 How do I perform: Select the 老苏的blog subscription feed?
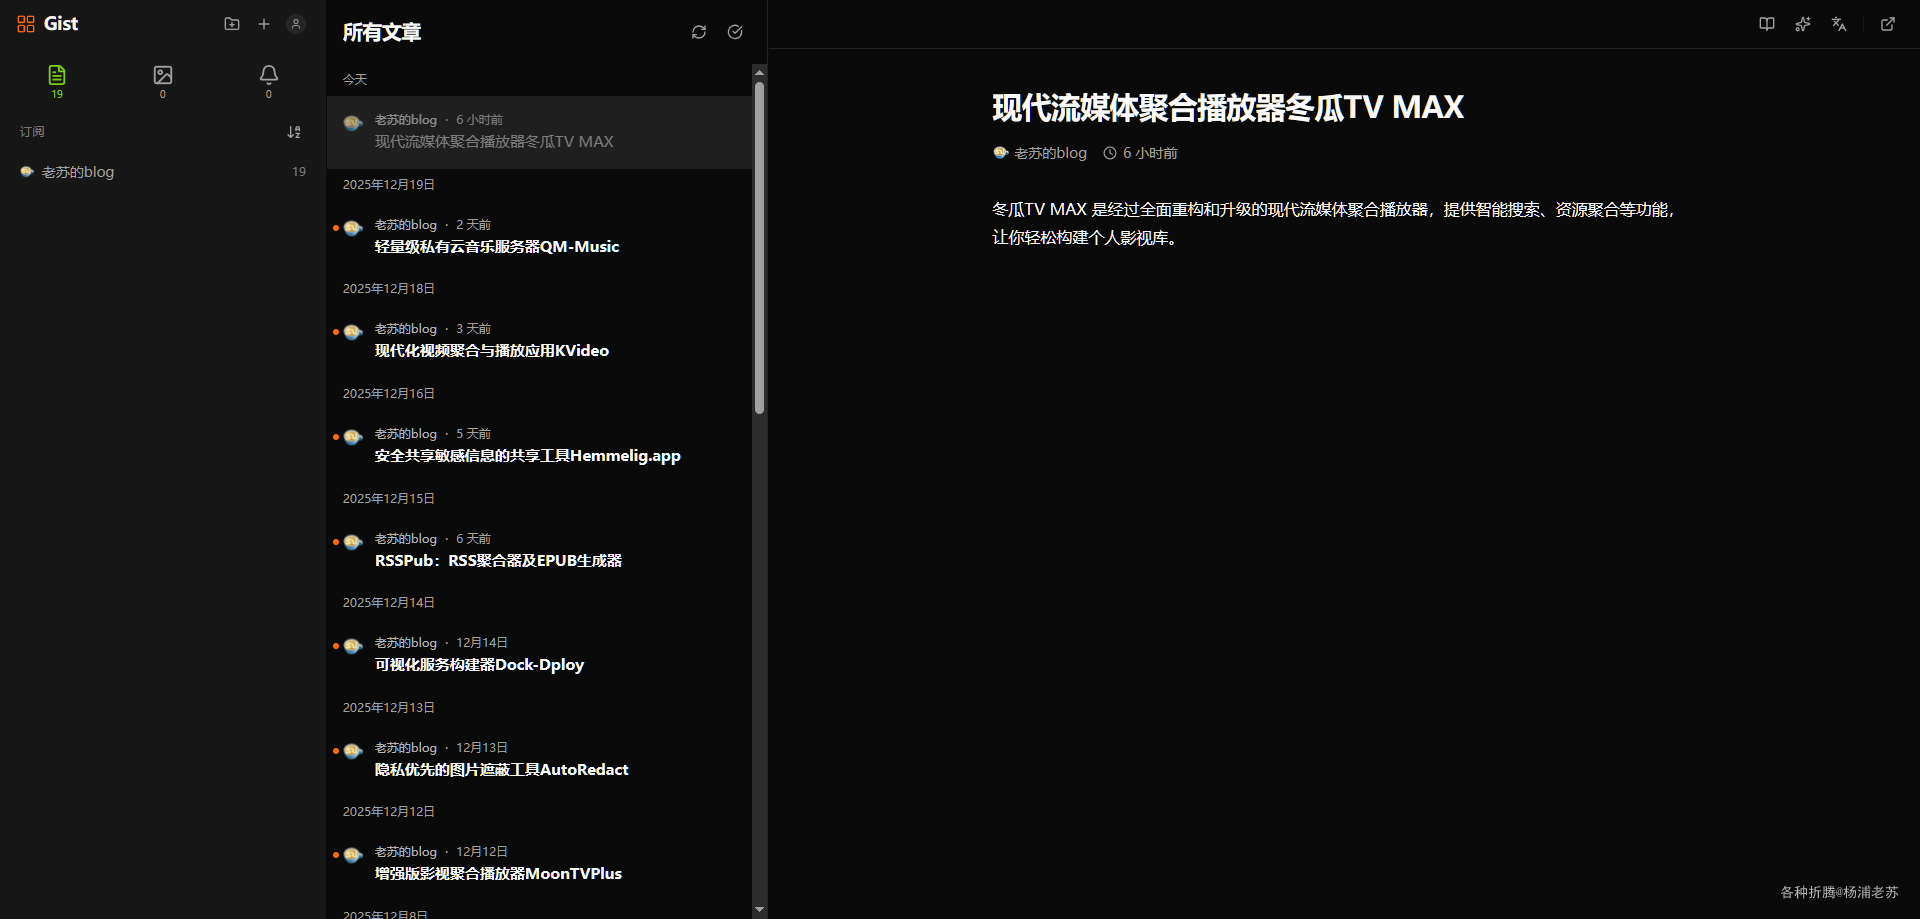[x=163, y=172]
